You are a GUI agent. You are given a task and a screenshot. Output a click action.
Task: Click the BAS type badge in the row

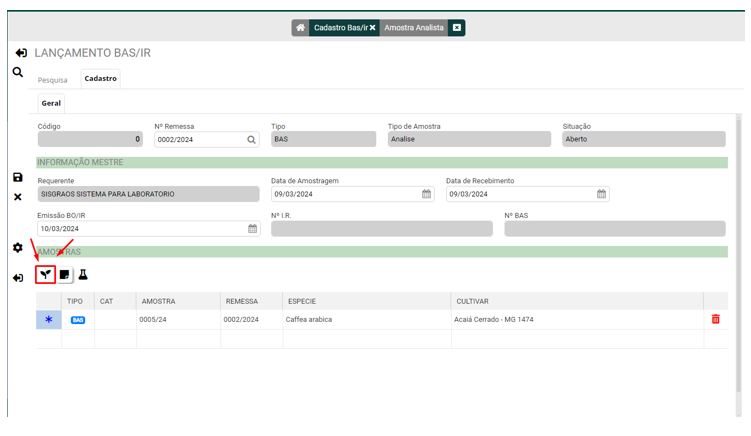[78, 320]
